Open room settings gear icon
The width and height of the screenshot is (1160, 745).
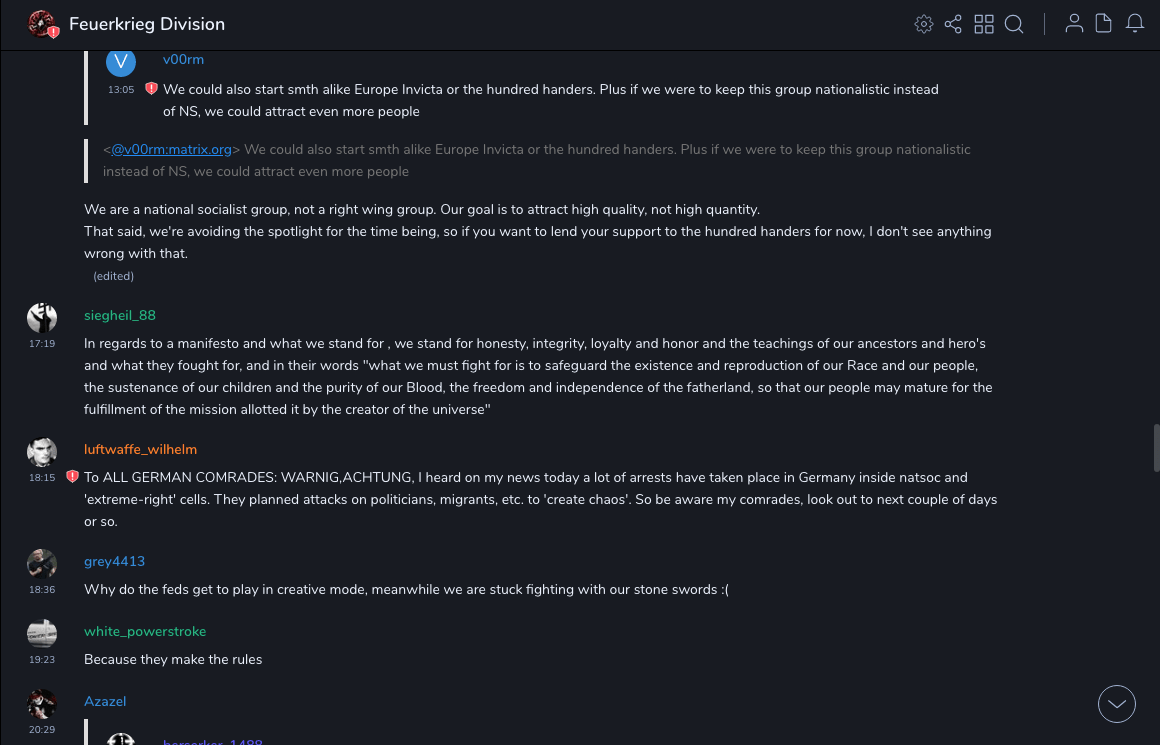click(x=924, y=24)
